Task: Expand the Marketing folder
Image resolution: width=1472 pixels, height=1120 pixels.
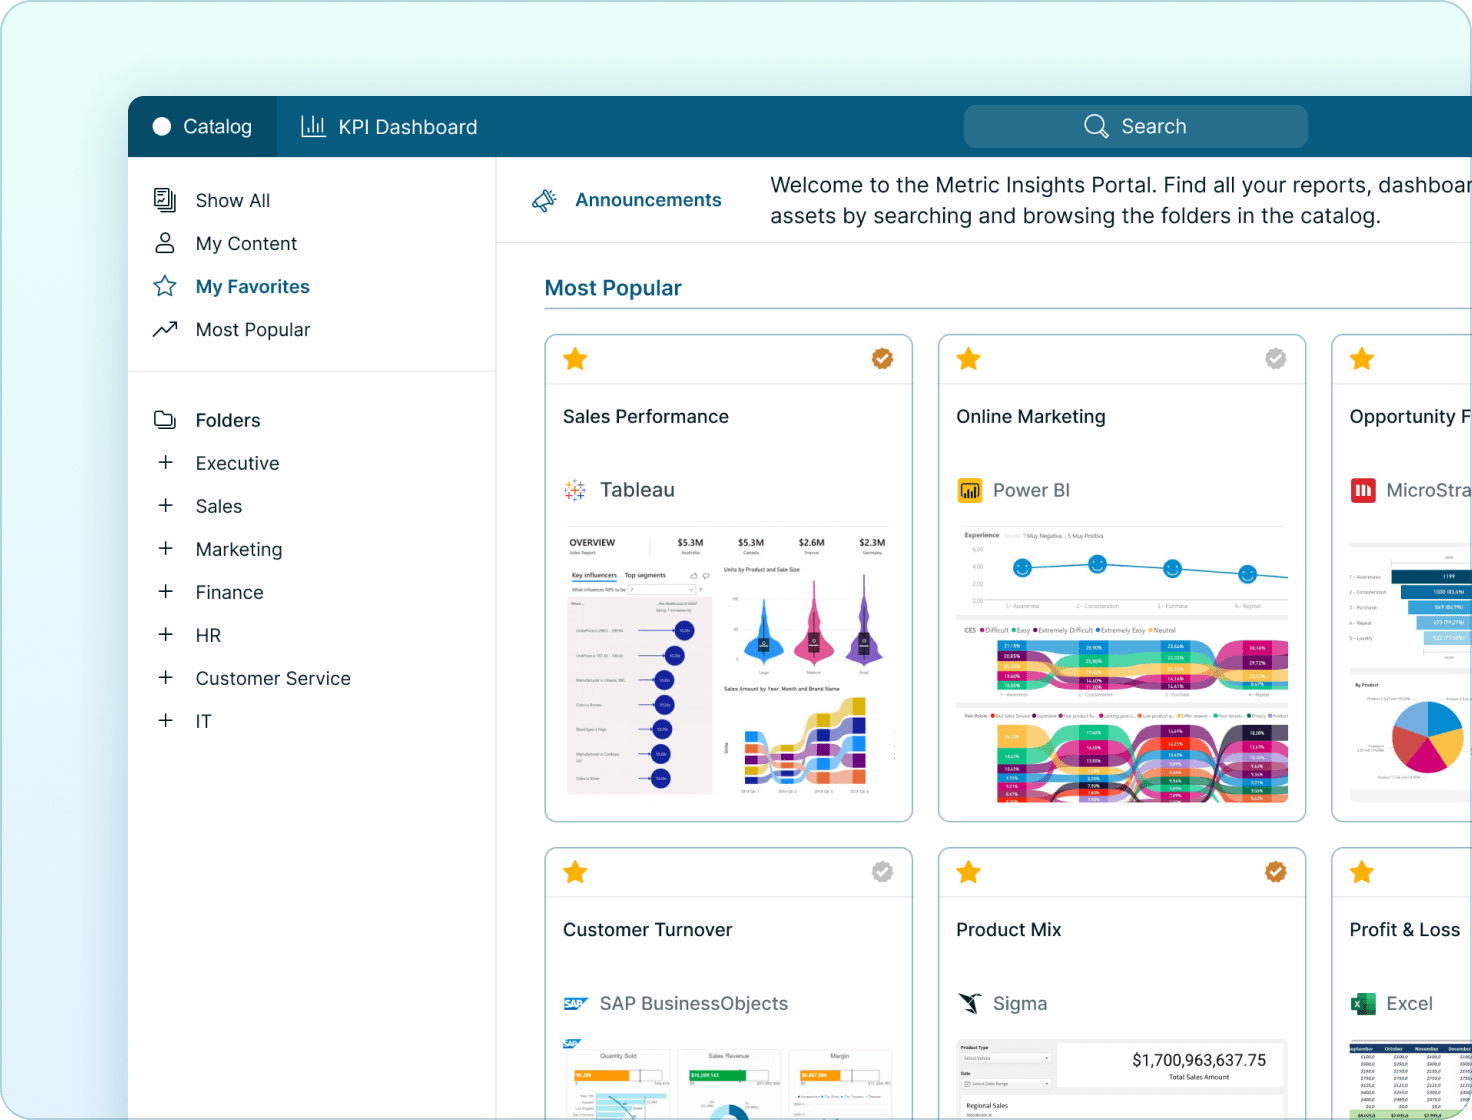Action: click(x=166, y=548)
